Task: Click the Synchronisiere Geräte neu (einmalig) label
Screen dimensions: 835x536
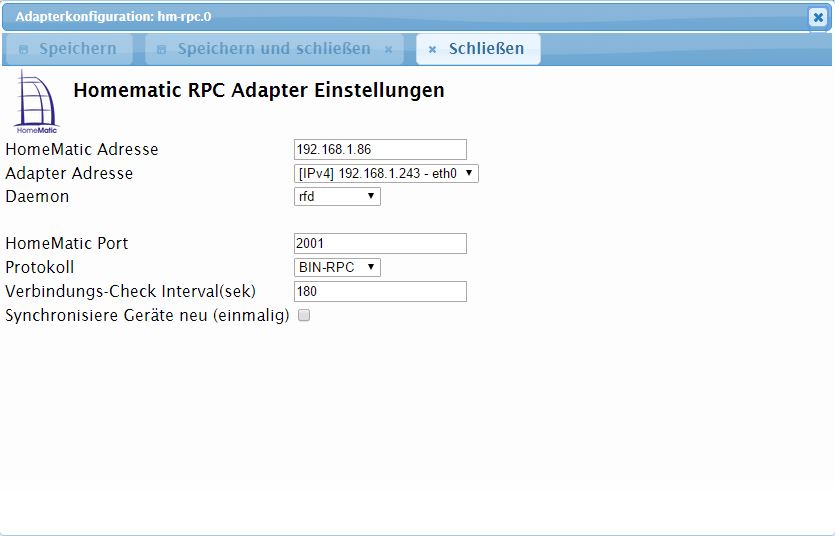Action: (148, 315)
